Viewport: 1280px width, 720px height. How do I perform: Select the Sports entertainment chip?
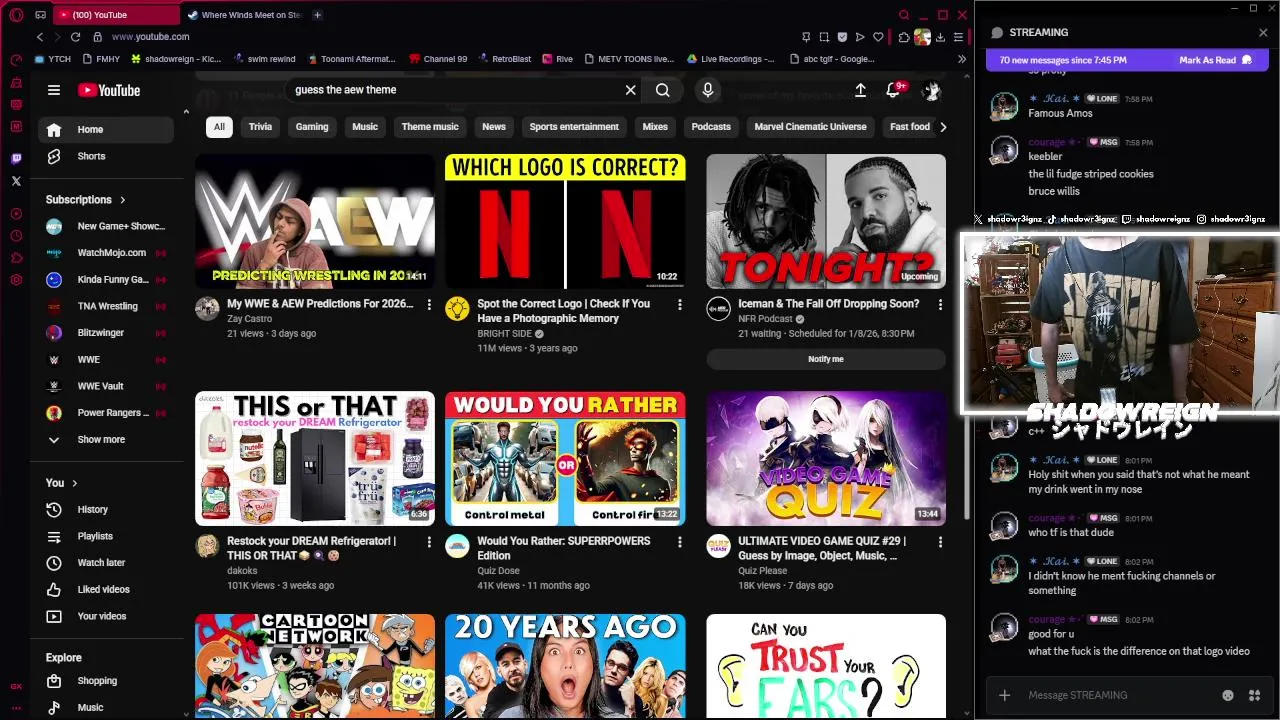click(x=574, y=127)
